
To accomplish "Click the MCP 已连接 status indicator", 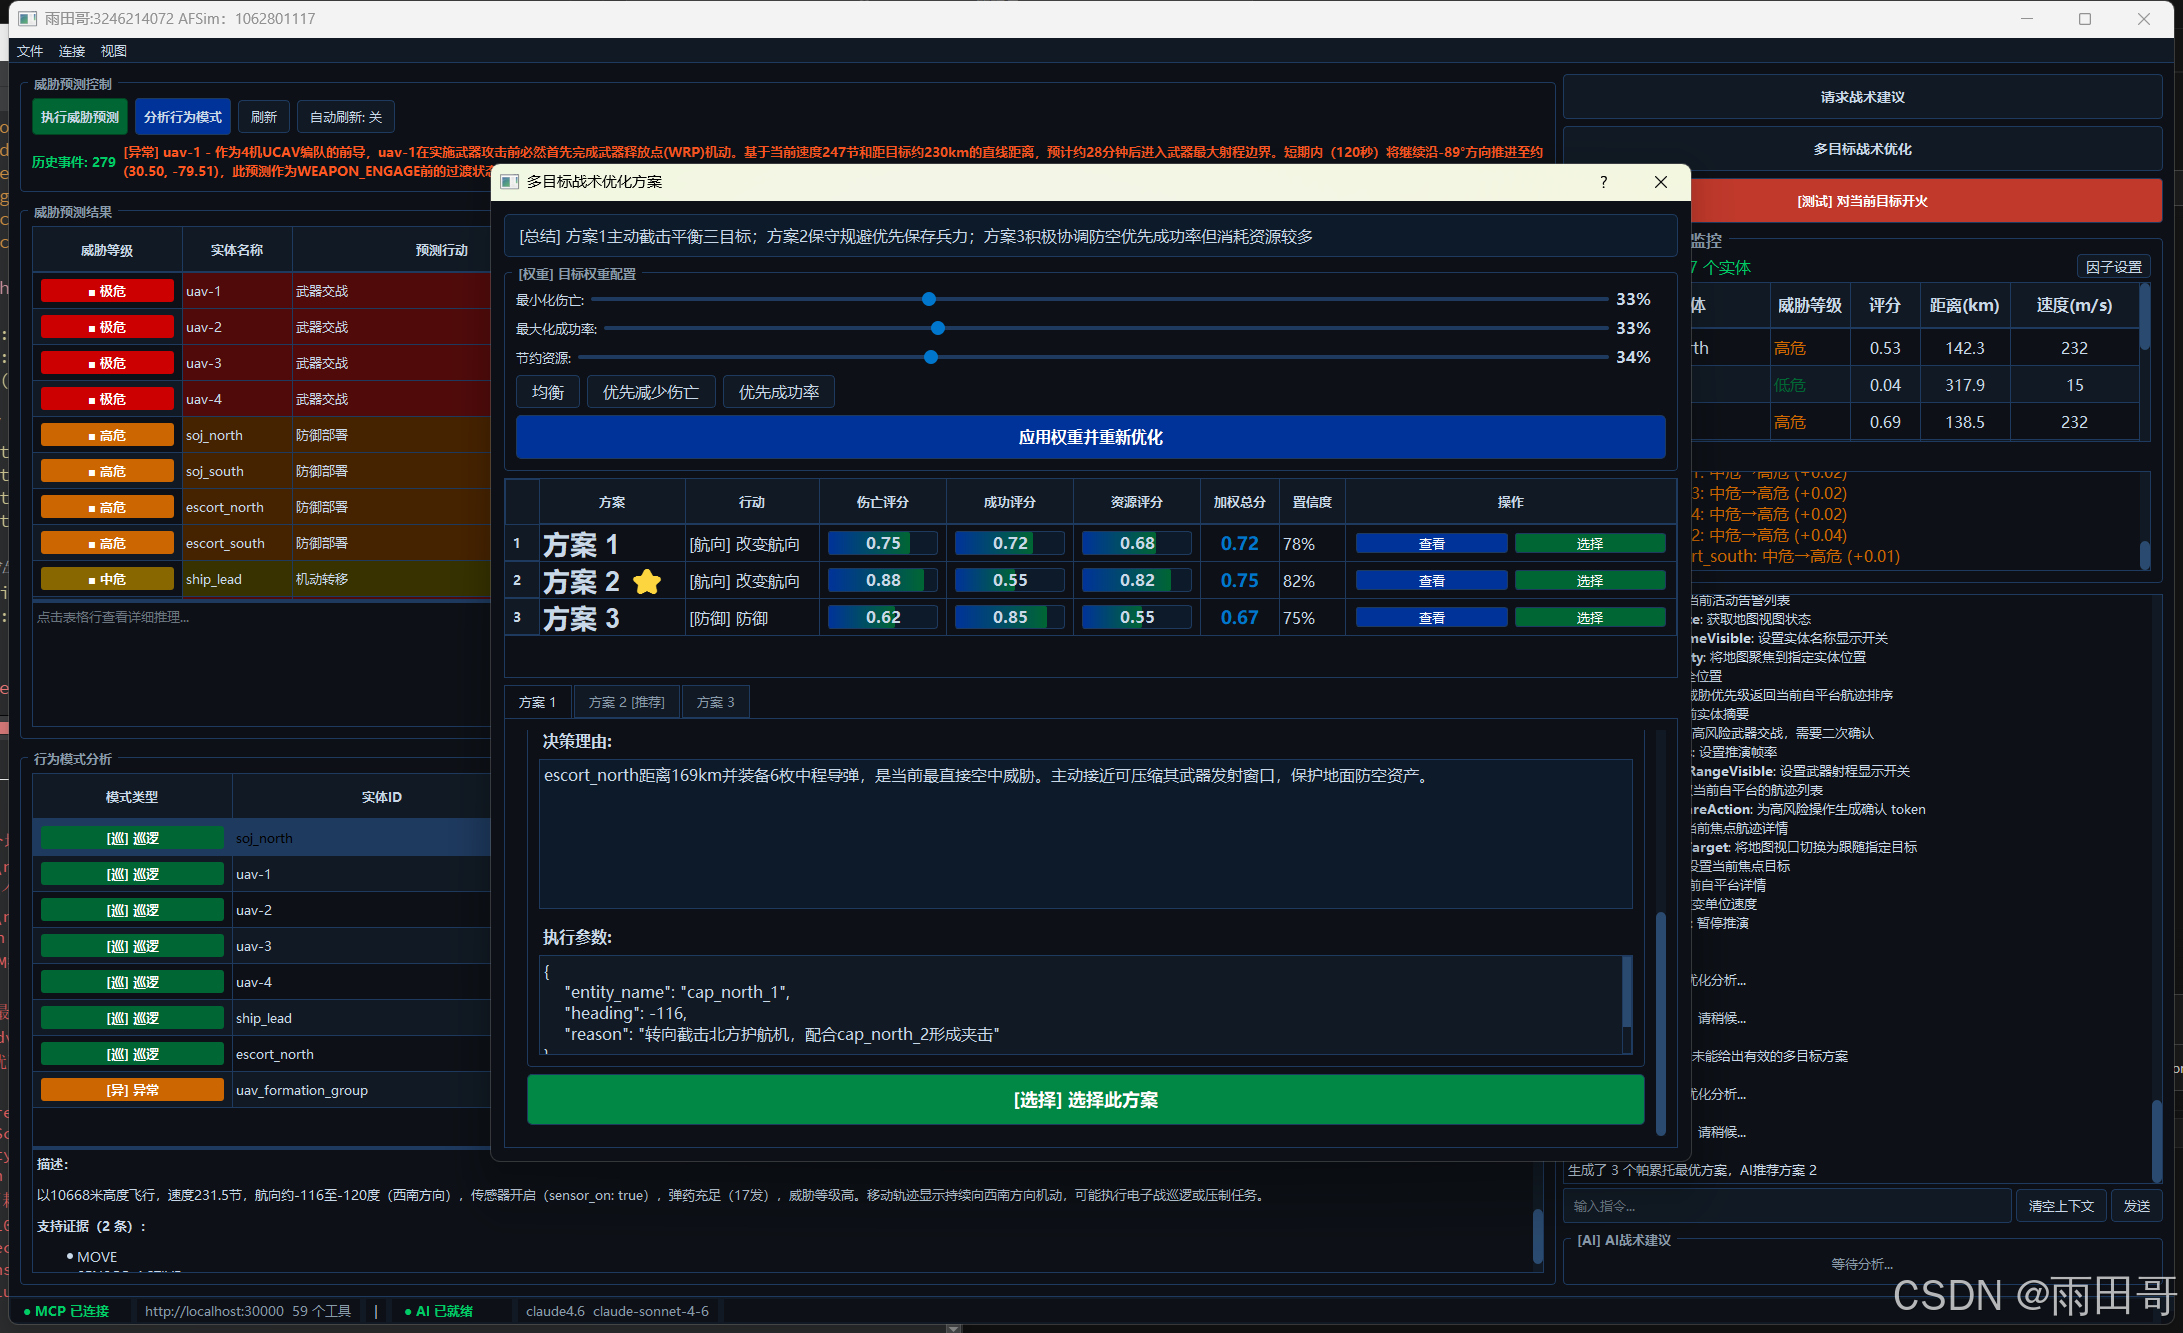I will [x=67, y=1311].
